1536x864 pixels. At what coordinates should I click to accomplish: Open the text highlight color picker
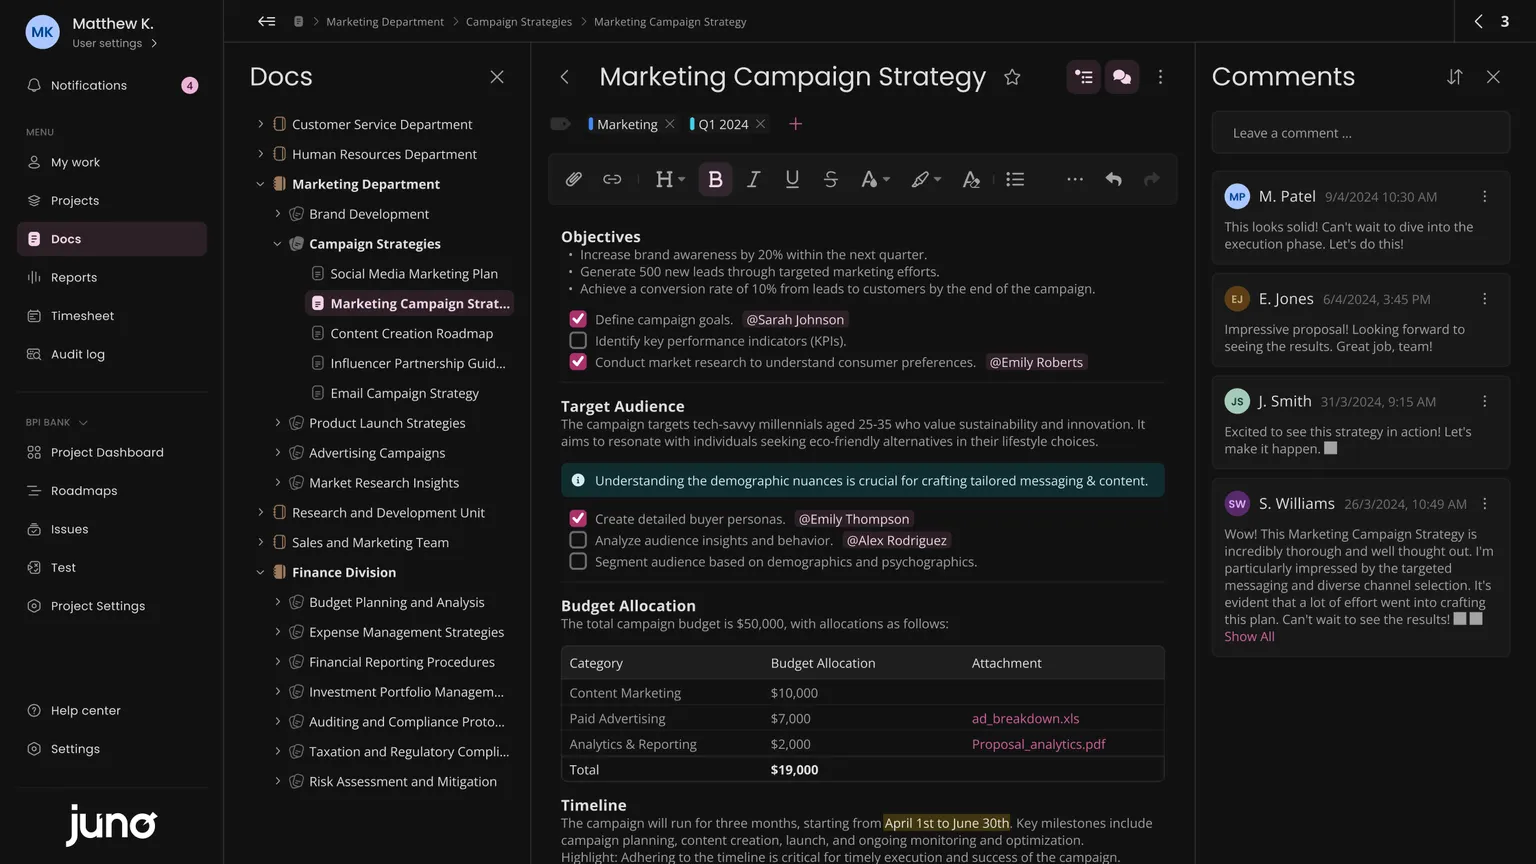click(925, 179)
